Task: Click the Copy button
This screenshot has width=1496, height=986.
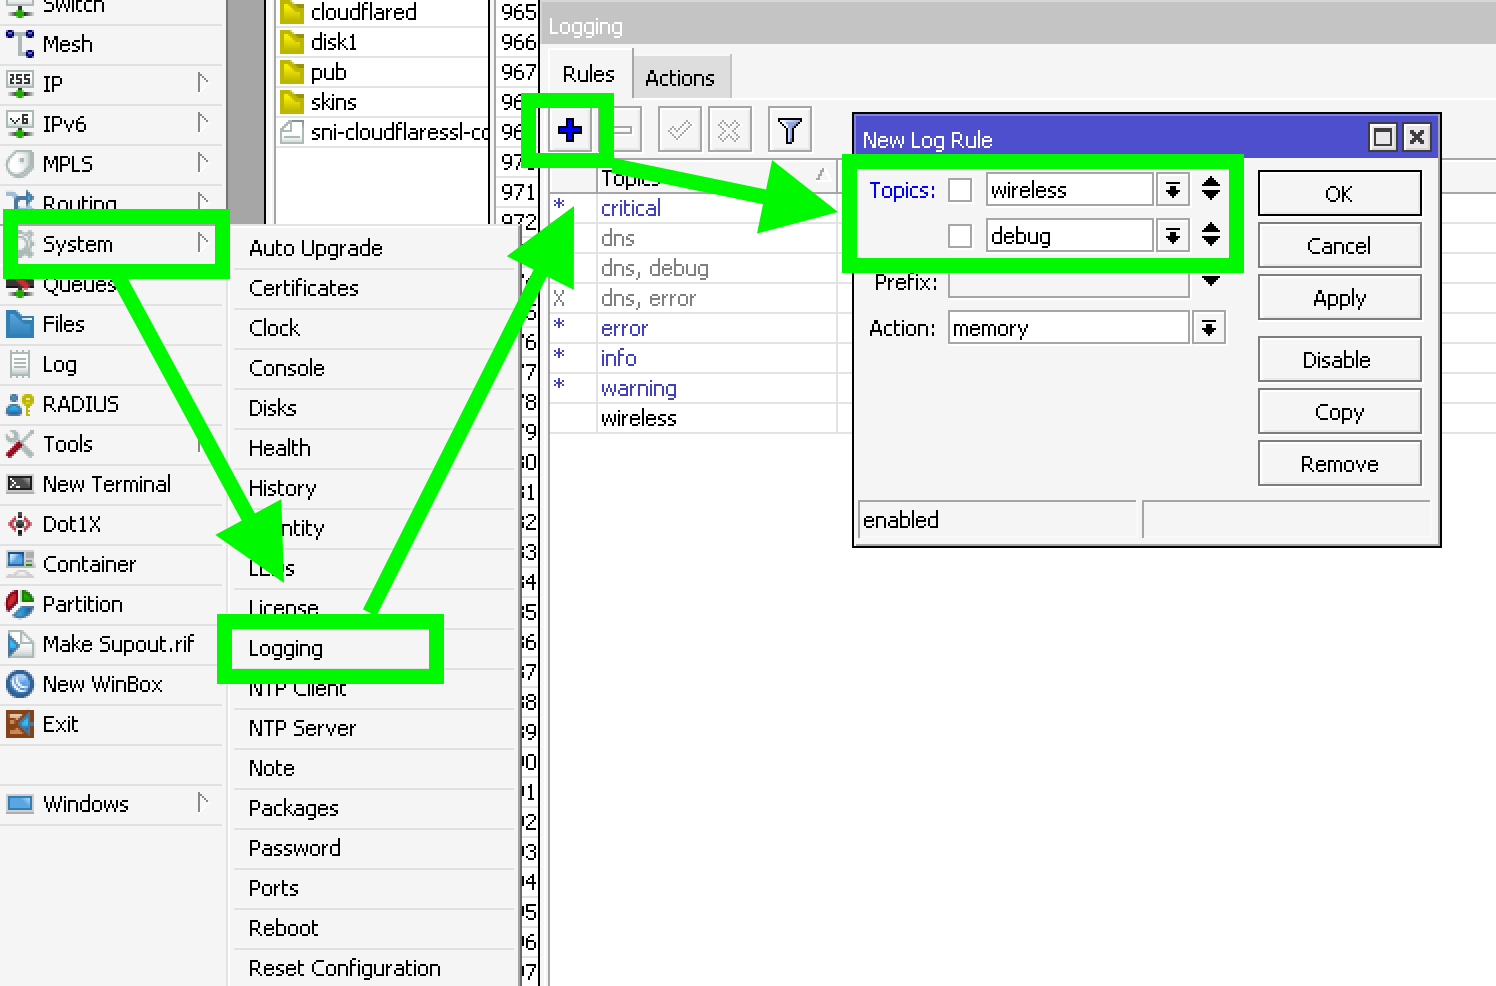Action: (x=1339, y=411)
